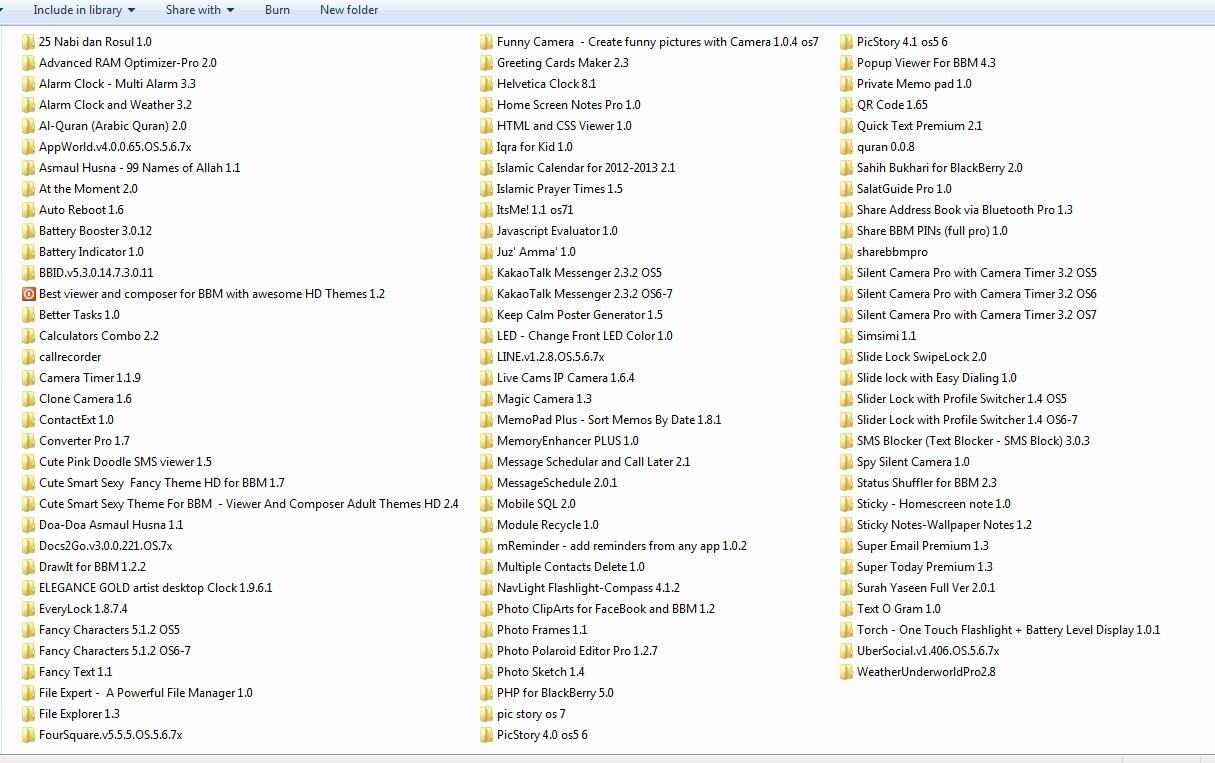Click 'Keep Calm Poster Generator 1.5' folder name

coord(580,315)
